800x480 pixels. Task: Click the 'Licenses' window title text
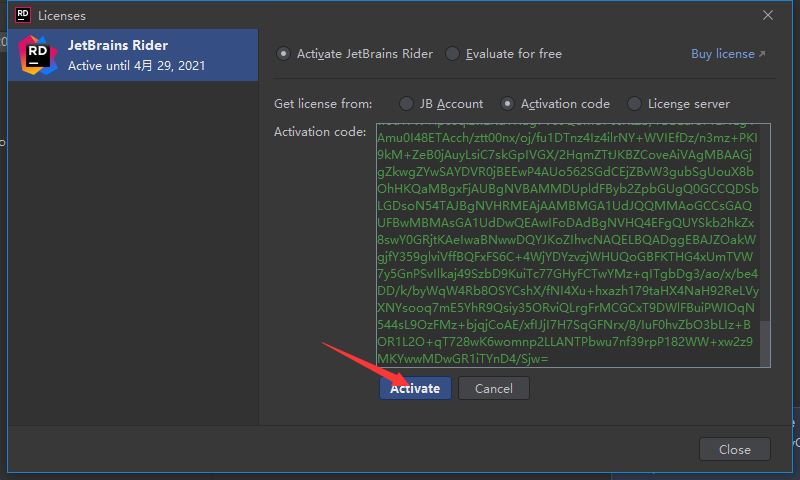coord(62,16)
